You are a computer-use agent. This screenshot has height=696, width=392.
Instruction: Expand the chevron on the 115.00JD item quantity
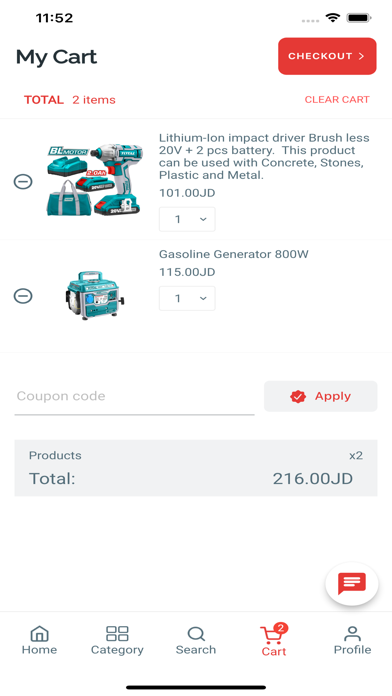(203, 298)
